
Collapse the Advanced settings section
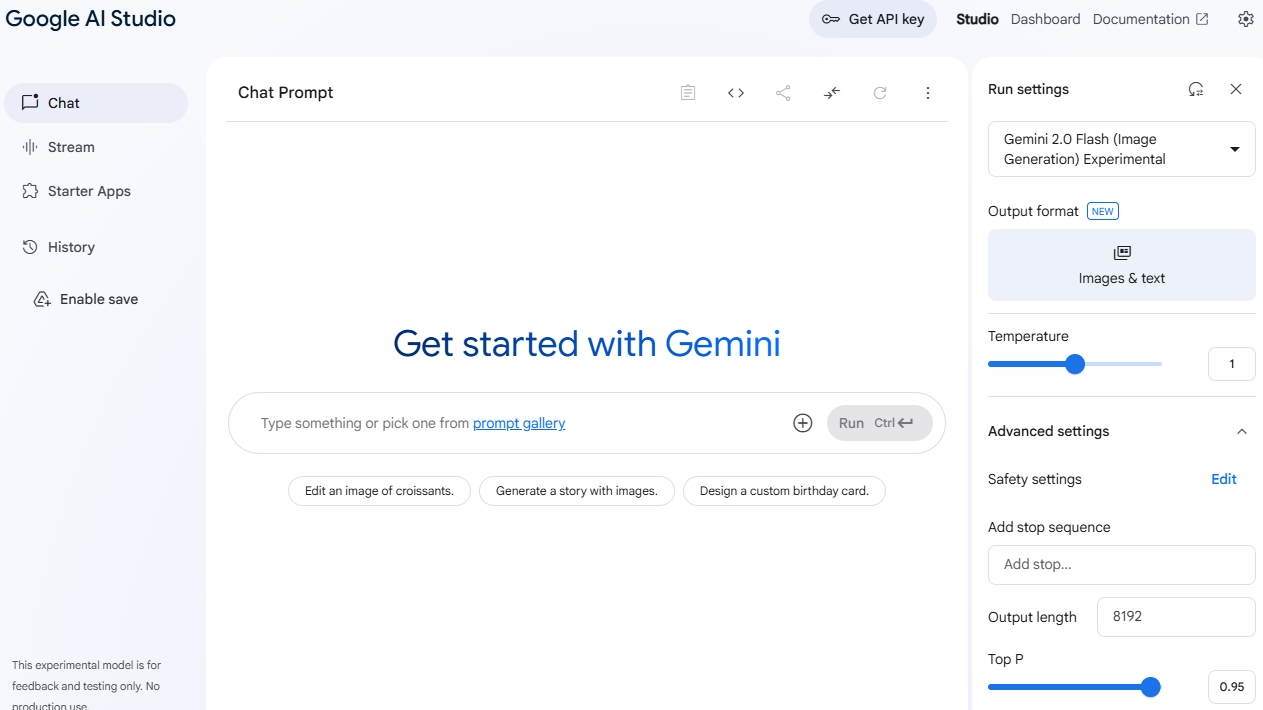point(1242,431)
